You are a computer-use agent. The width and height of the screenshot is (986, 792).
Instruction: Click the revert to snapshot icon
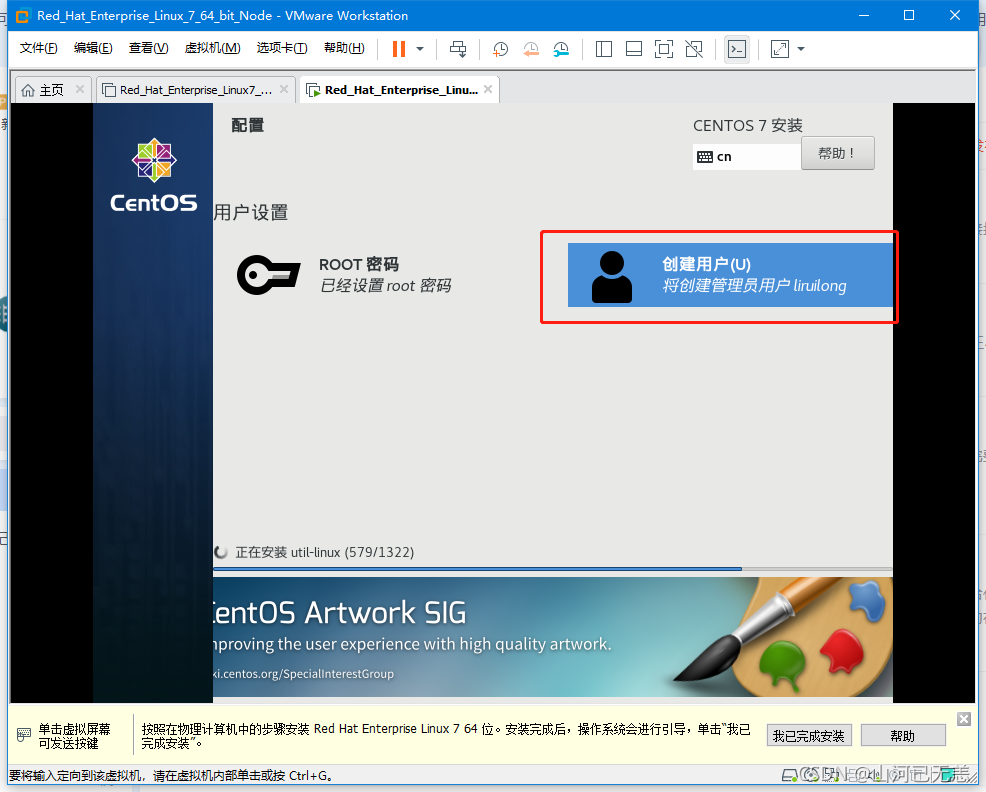(531, 49)
